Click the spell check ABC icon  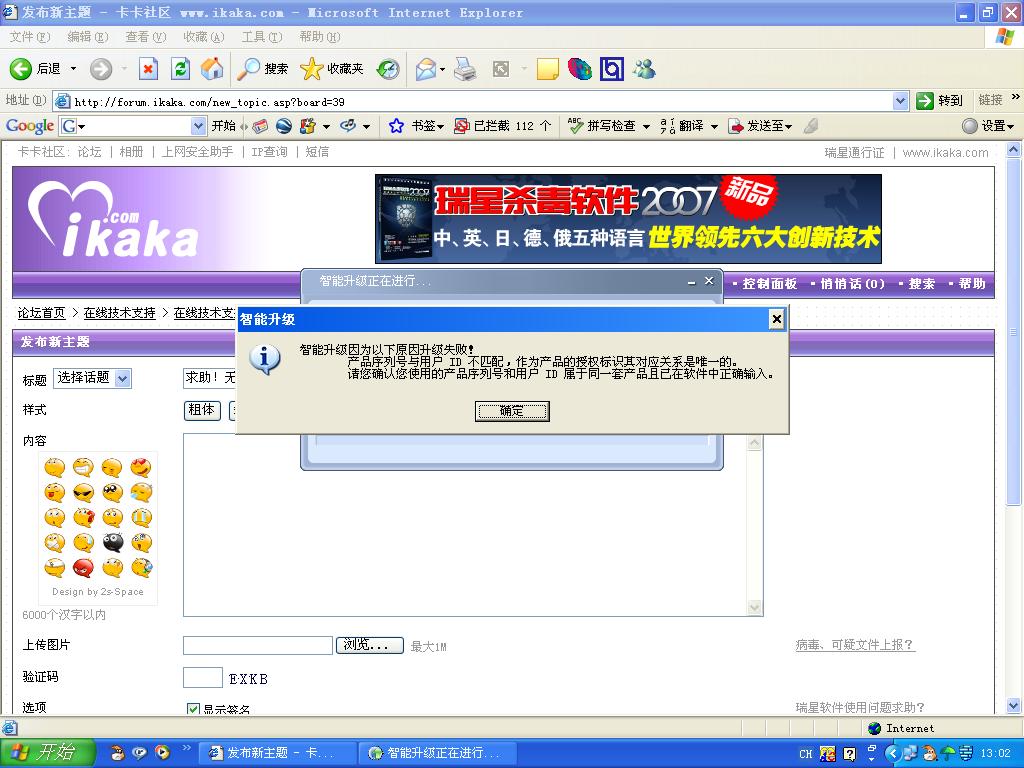[x=575, y=125]
